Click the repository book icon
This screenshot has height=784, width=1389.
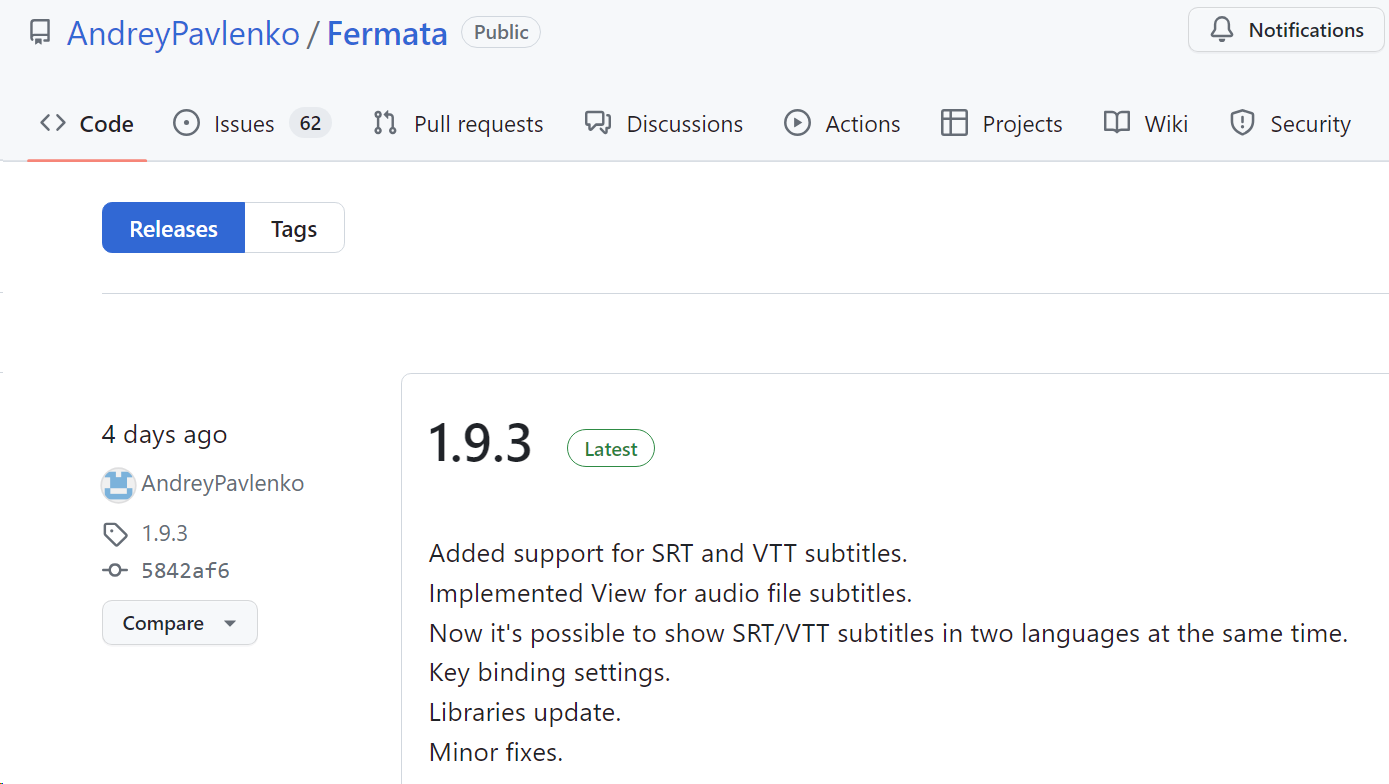[x=40, y=33]
